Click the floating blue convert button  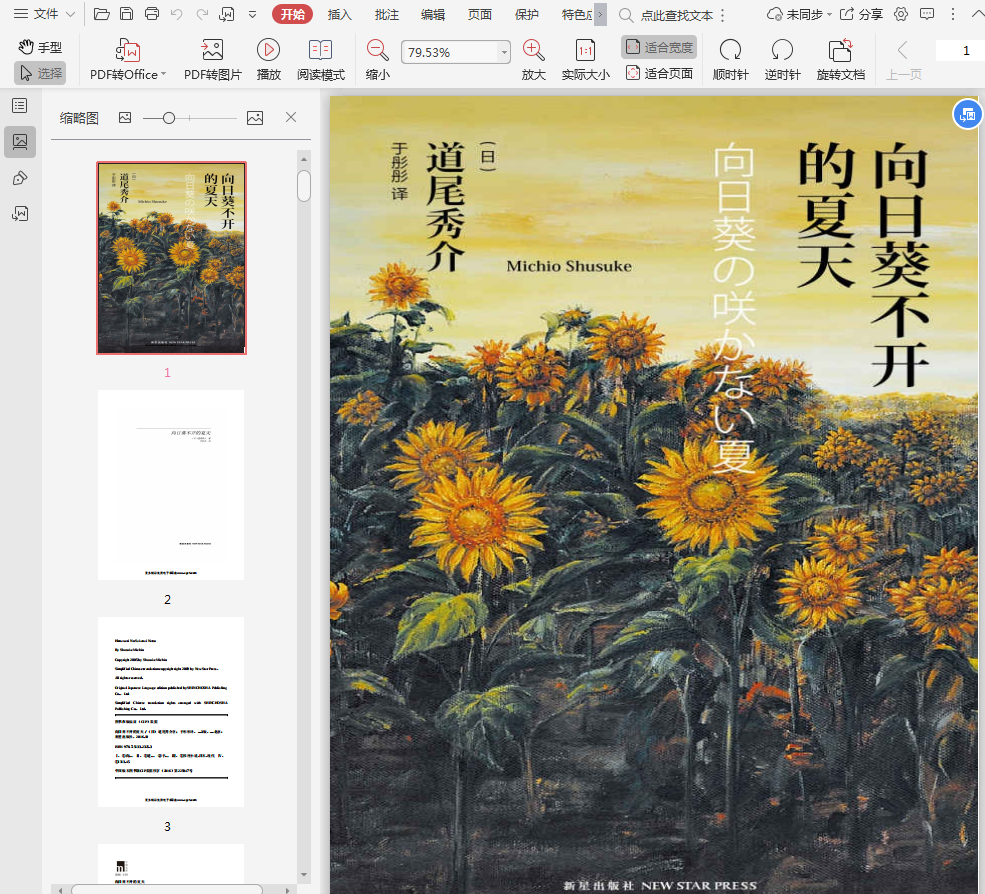967,114
